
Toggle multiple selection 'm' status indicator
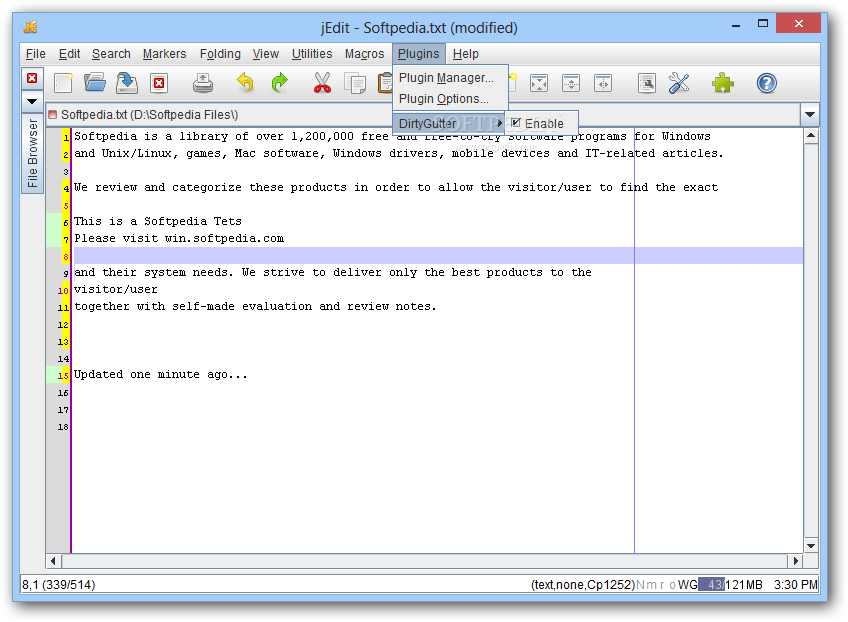[651, 585]
